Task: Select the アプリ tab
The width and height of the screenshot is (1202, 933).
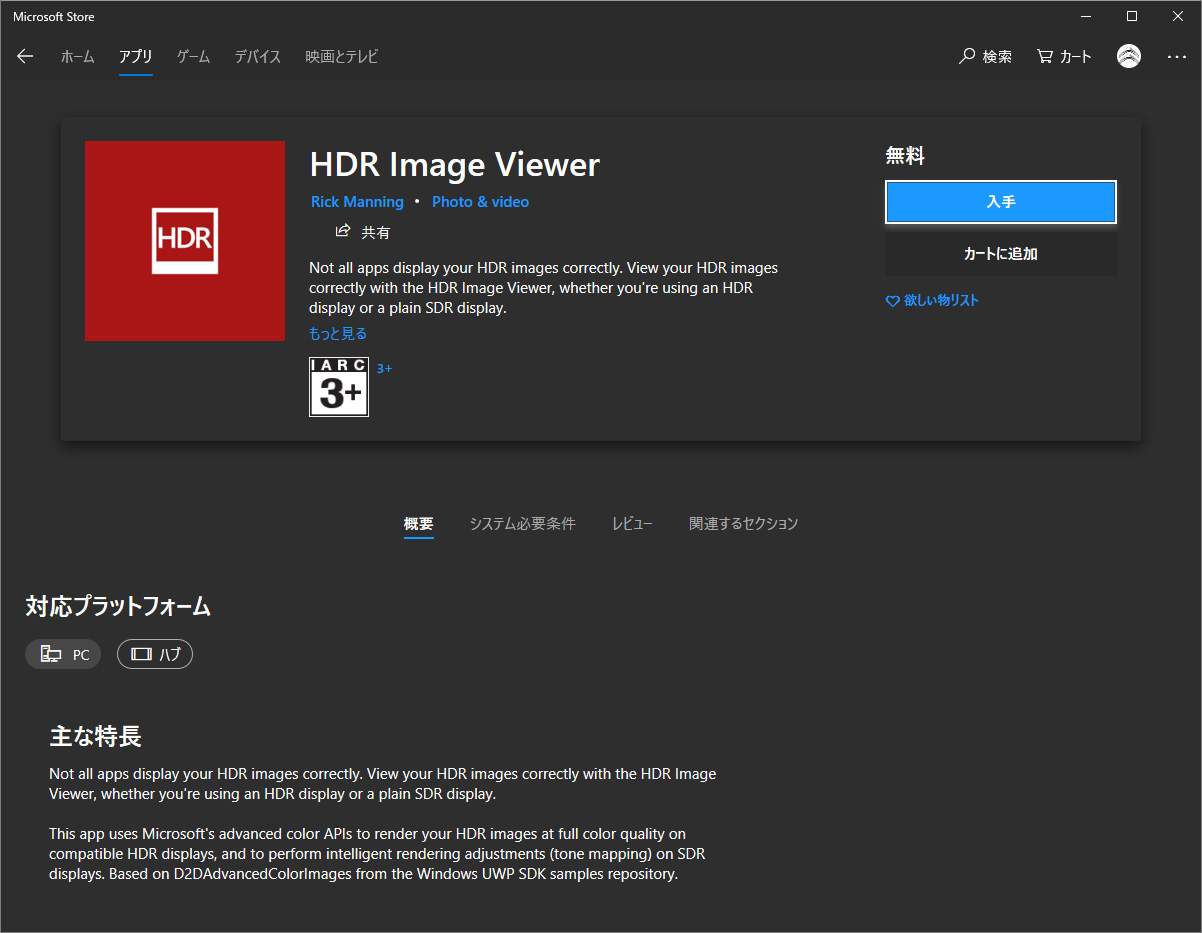Action: 136,57
